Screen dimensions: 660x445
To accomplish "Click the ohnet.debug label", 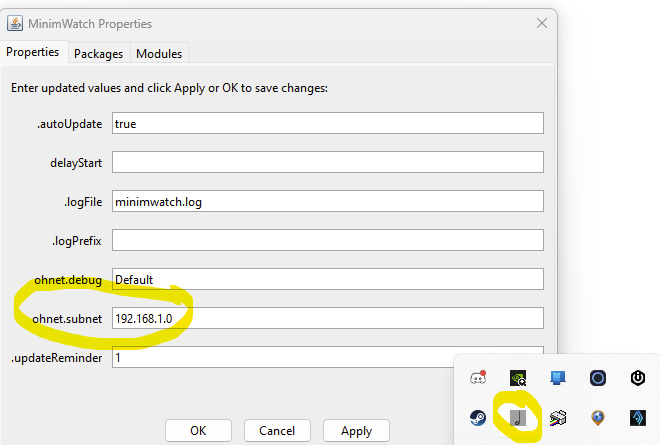I will (x=68, y=280).
